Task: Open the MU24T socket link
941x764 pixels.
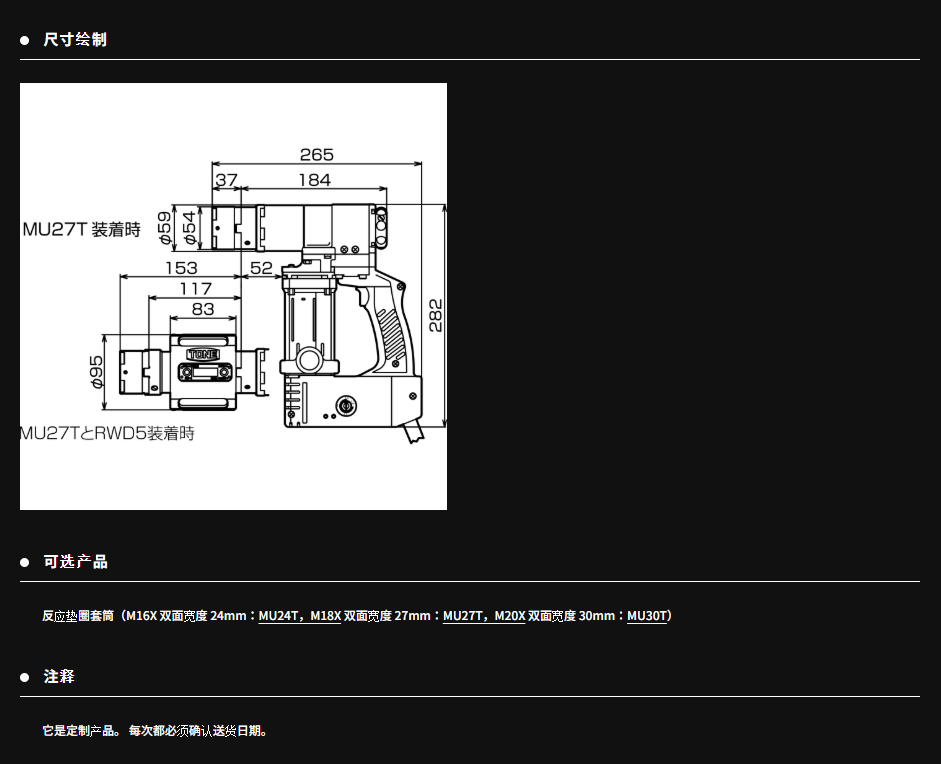Action: tap(279, 616)
